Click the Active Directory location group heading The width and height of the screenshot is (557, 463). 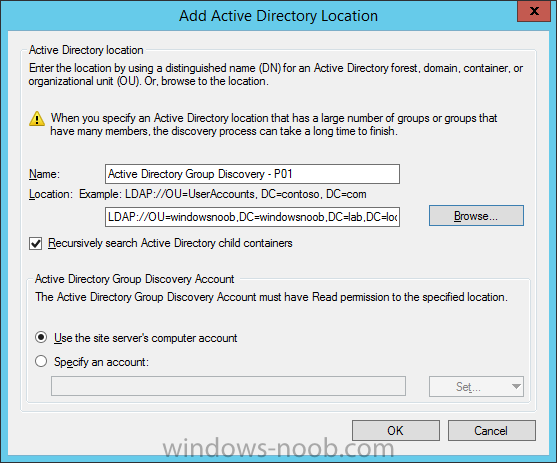pos(86,50)
